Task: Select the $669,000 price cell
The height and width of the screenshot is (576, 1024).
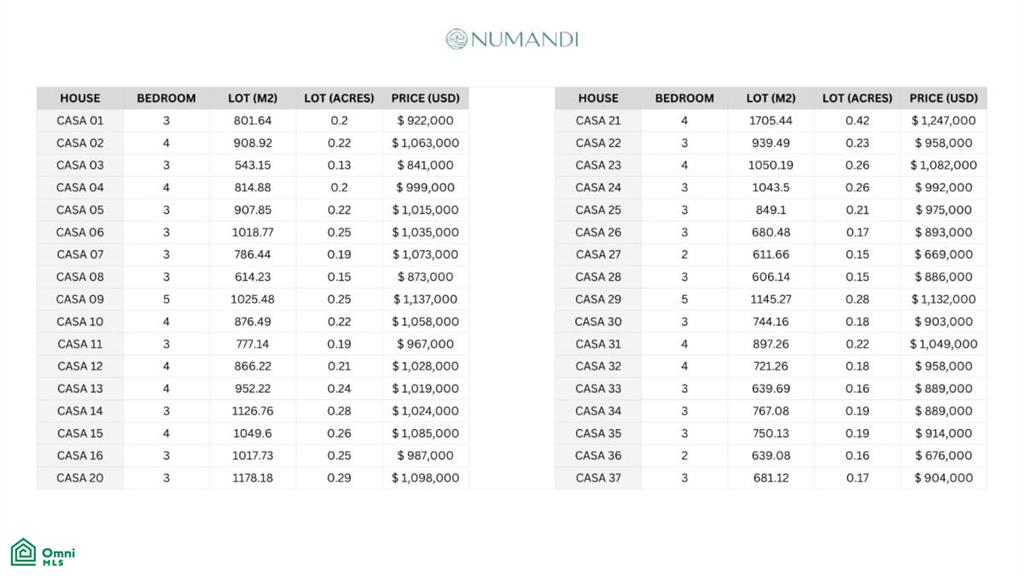Action: [943, 254]
